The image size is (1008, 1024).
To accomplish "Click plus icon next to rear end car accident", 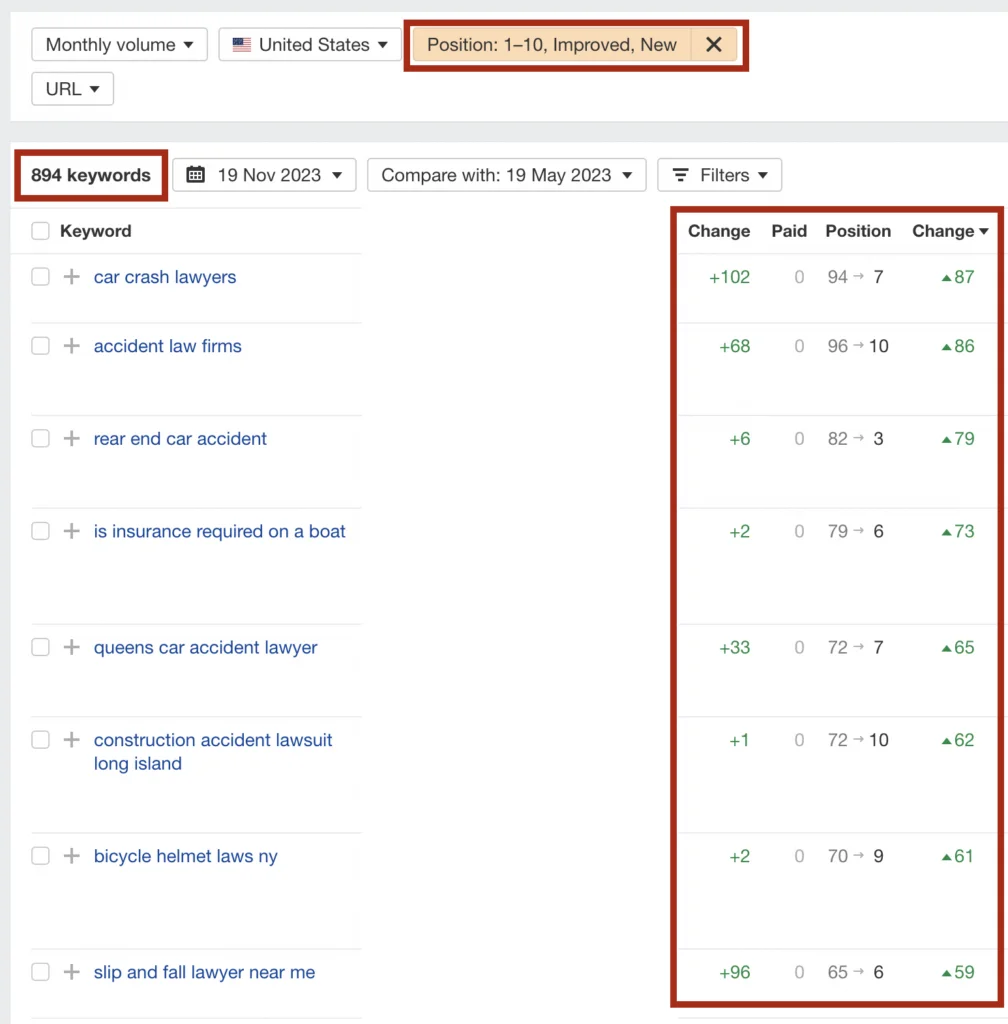I will coord(71,439).
